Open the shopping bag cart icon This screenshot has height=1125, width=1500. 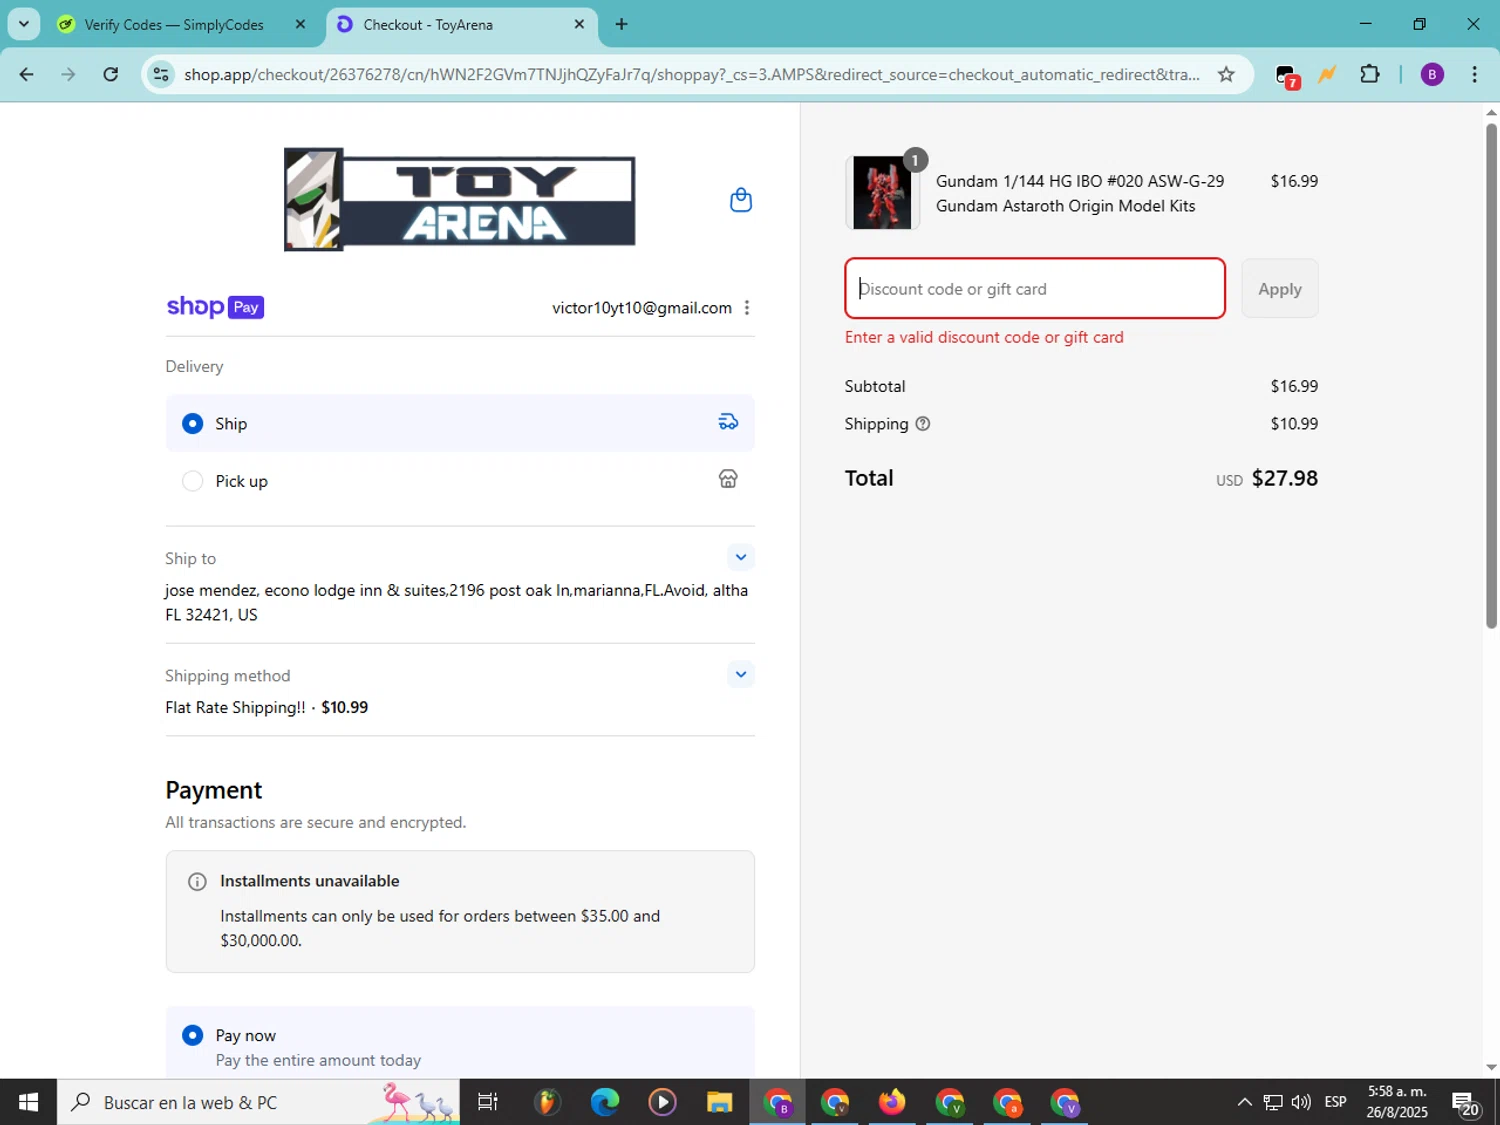coord(740,200)
